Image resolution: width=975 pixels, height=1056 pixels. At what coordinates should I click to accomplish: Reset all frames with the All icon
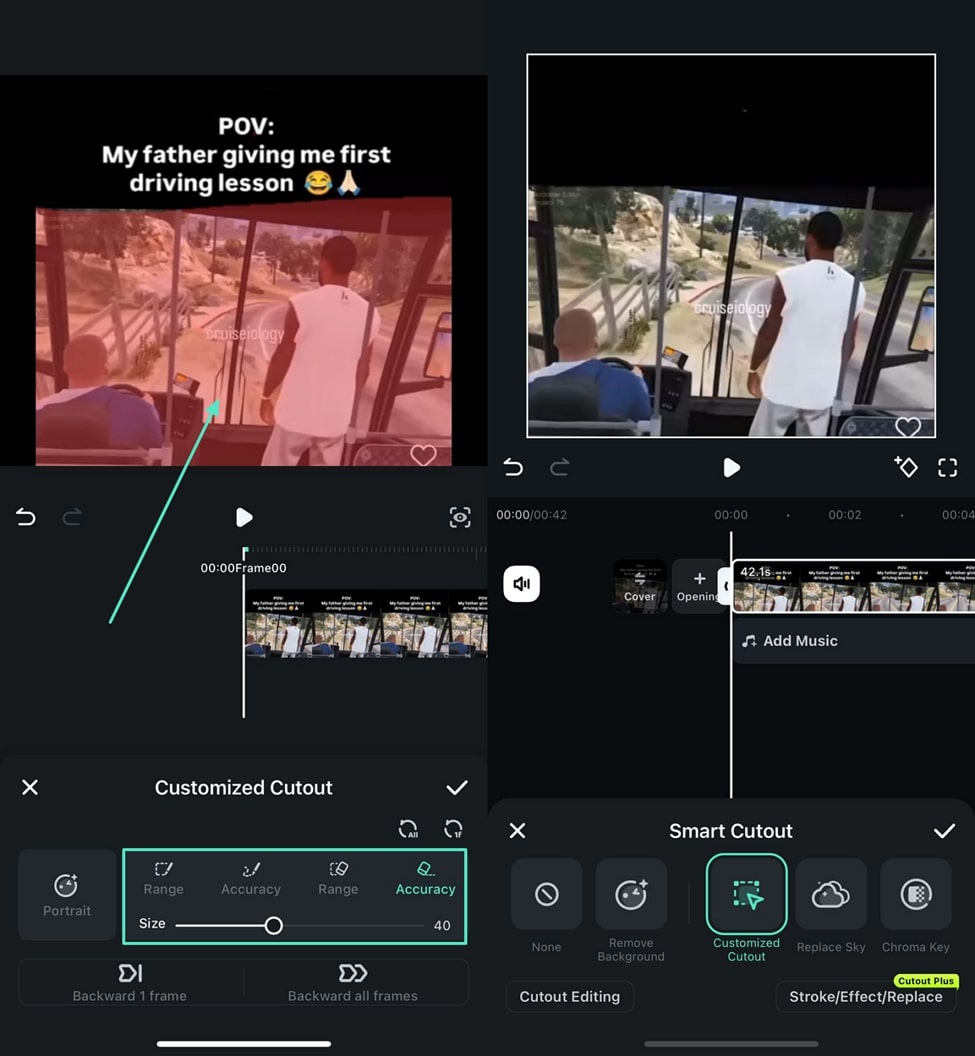click(x=409, y=829)
